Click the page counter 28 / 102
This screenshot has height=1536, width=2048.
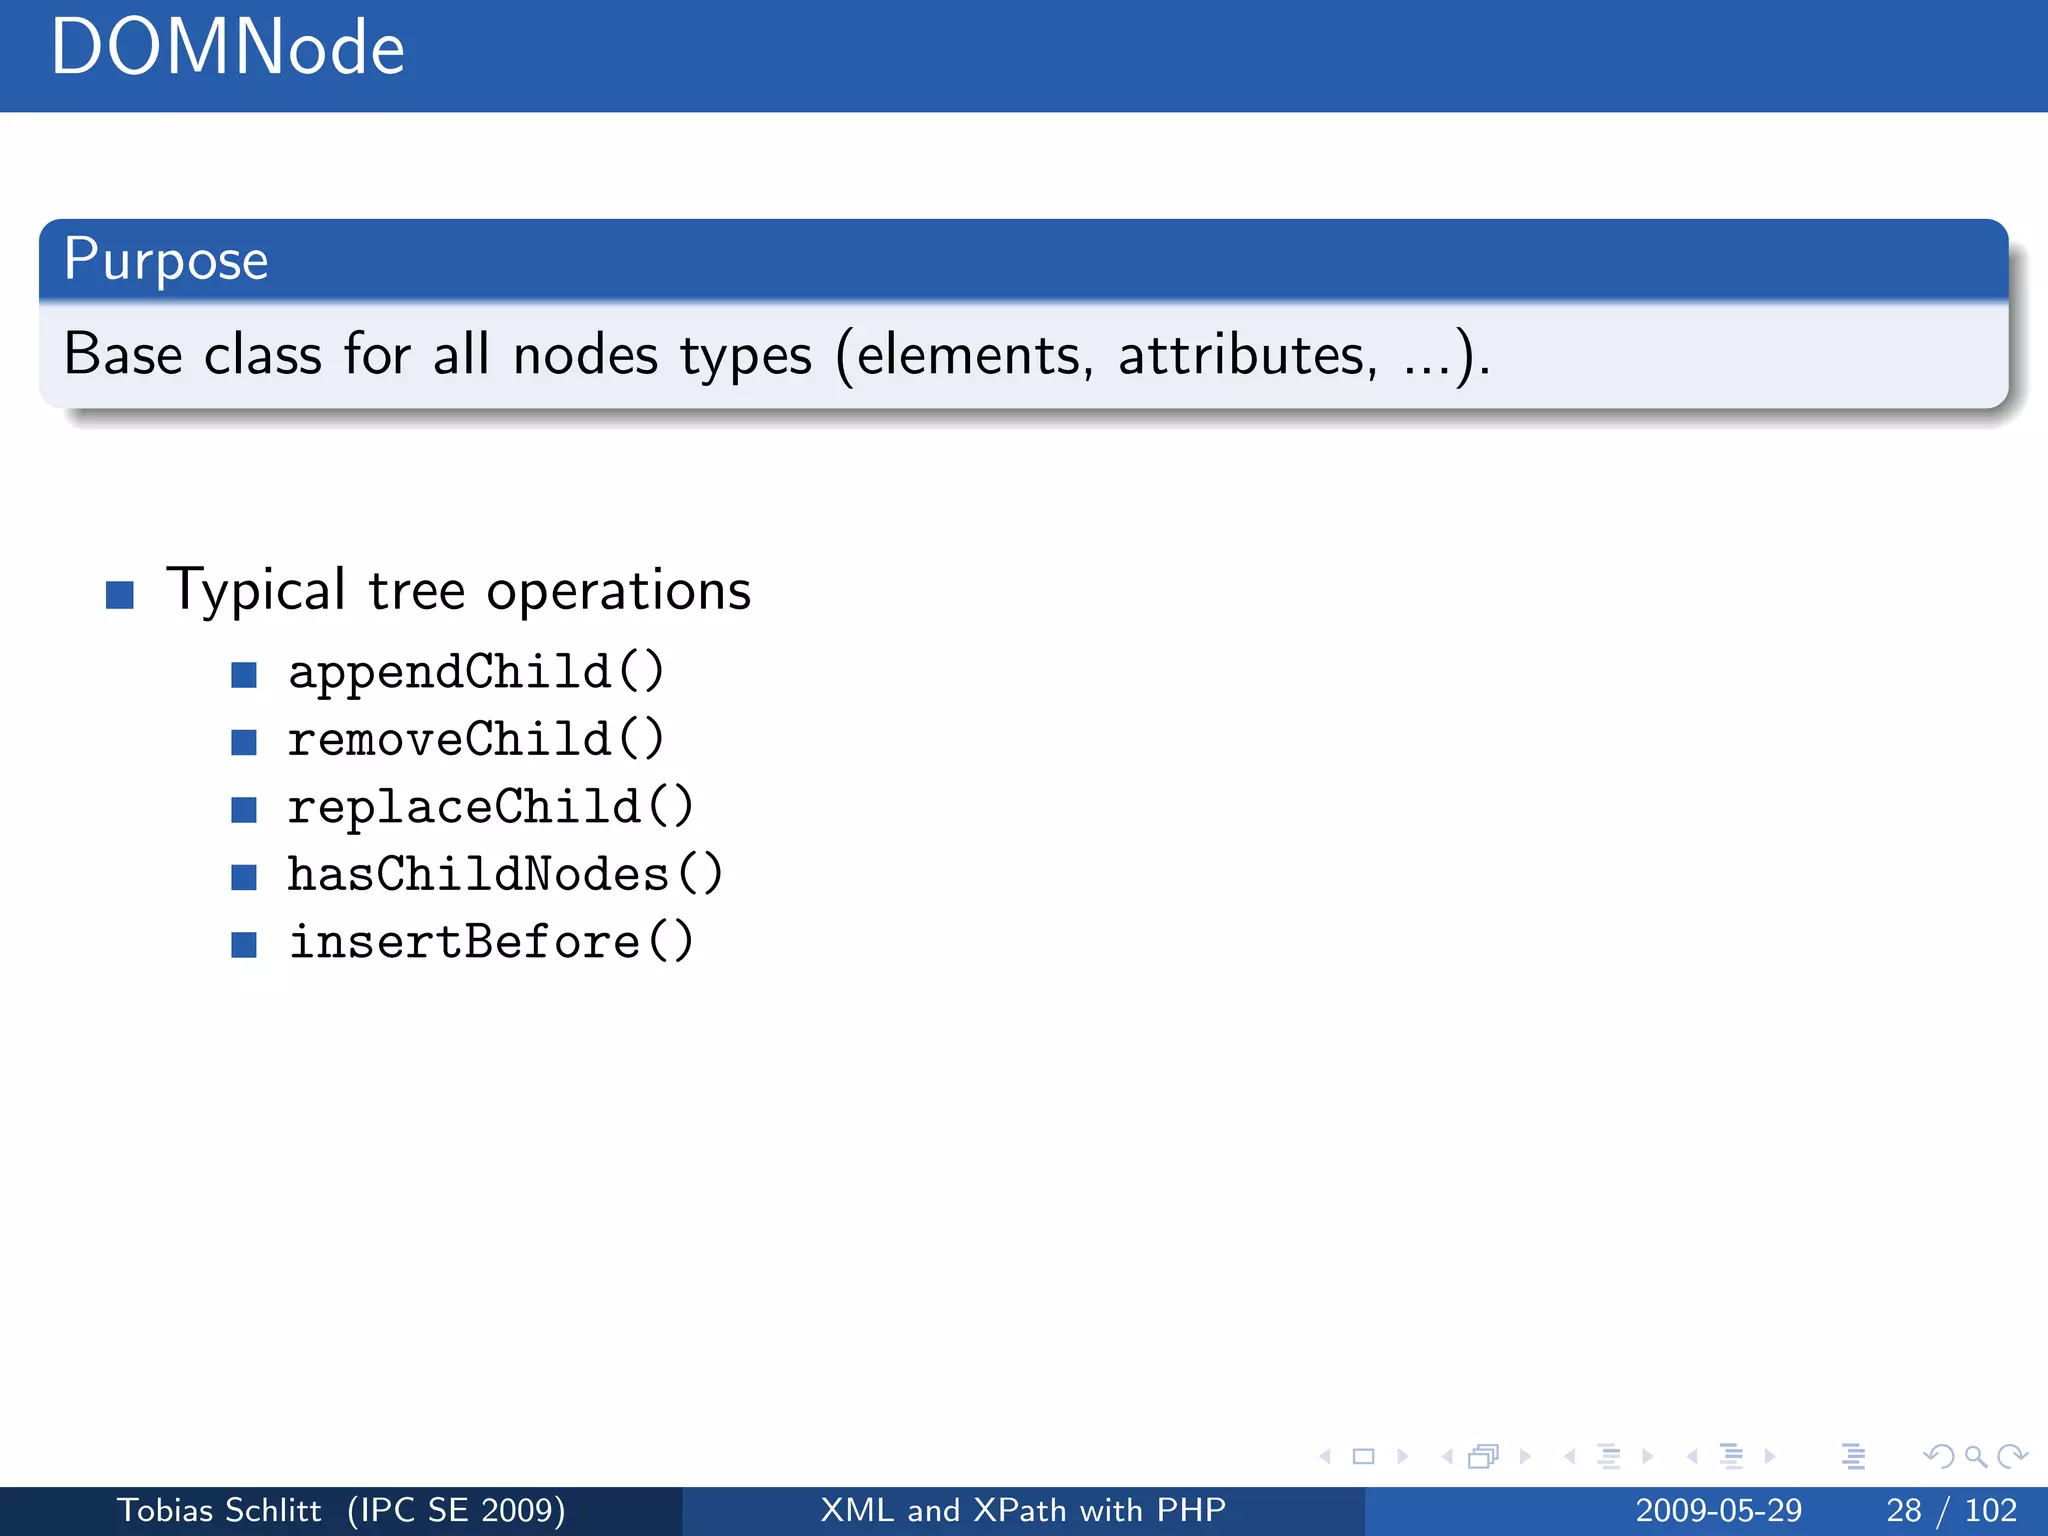[x=1950, y=1510]
